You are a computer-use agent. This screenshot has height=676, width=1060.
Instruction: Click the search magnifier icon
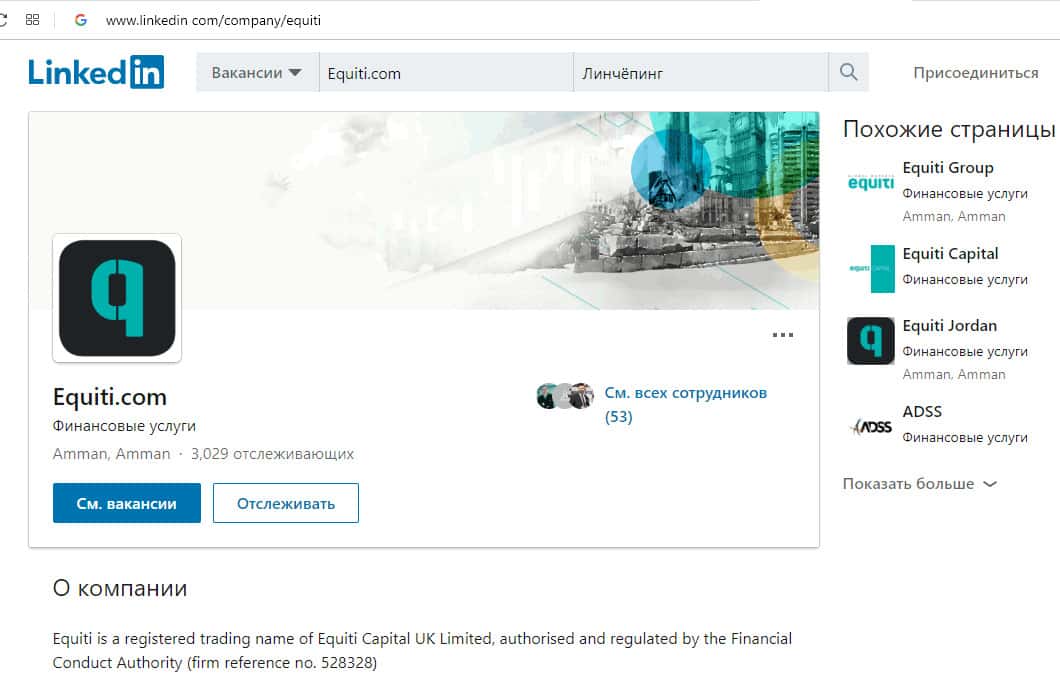point(848,72)
